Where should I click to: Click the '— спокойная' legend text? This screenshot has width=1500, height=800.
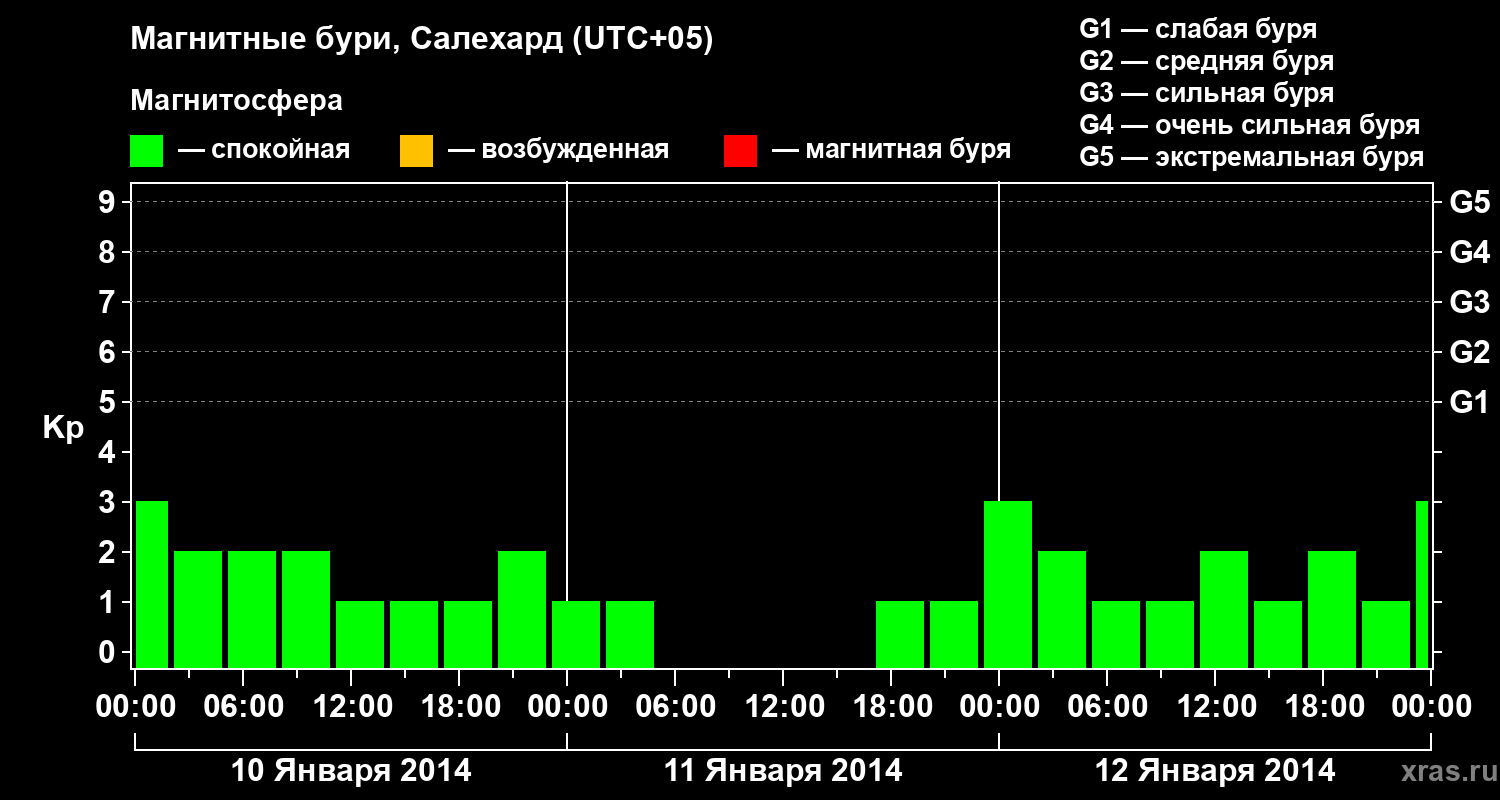[264, 151]
